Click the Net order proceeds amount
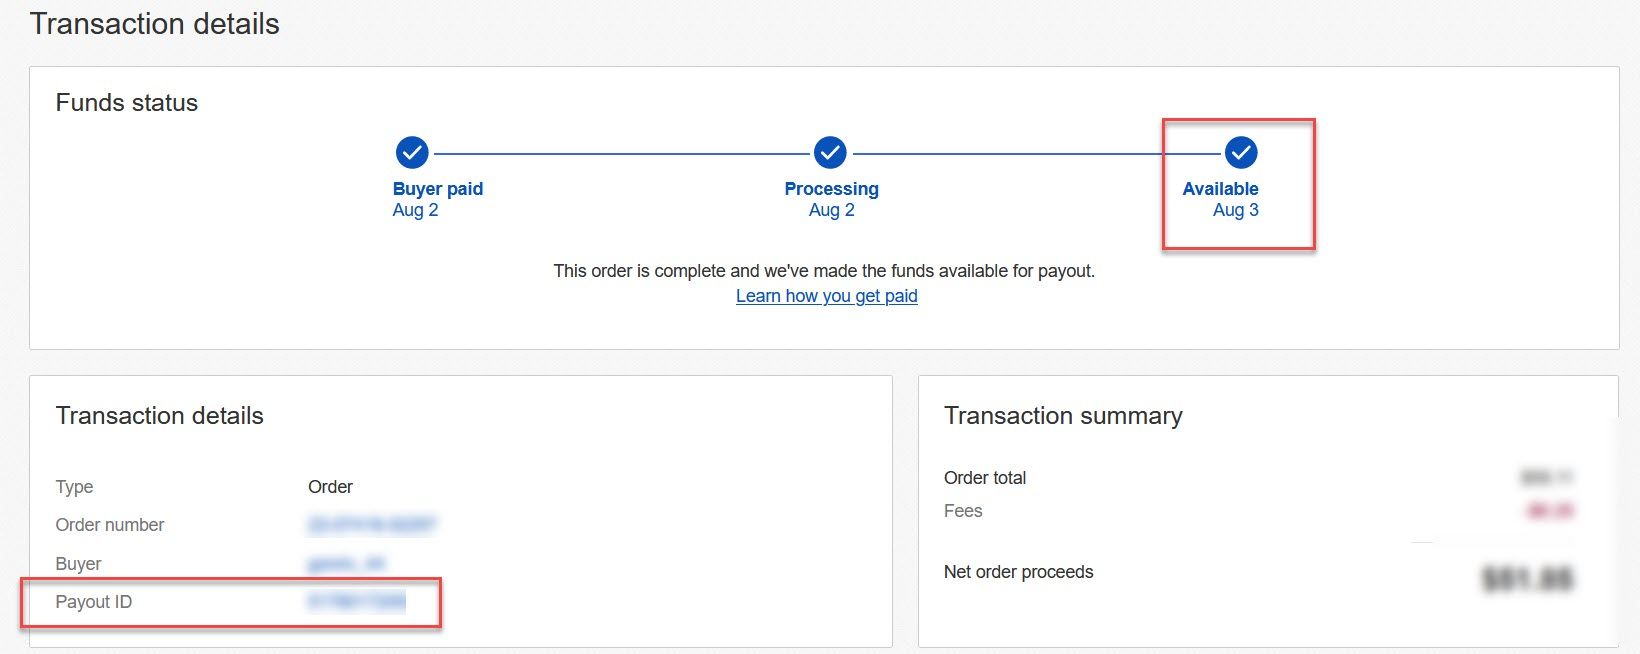The height and width of the screenshot is (654, 1640). click(1528, 579)
